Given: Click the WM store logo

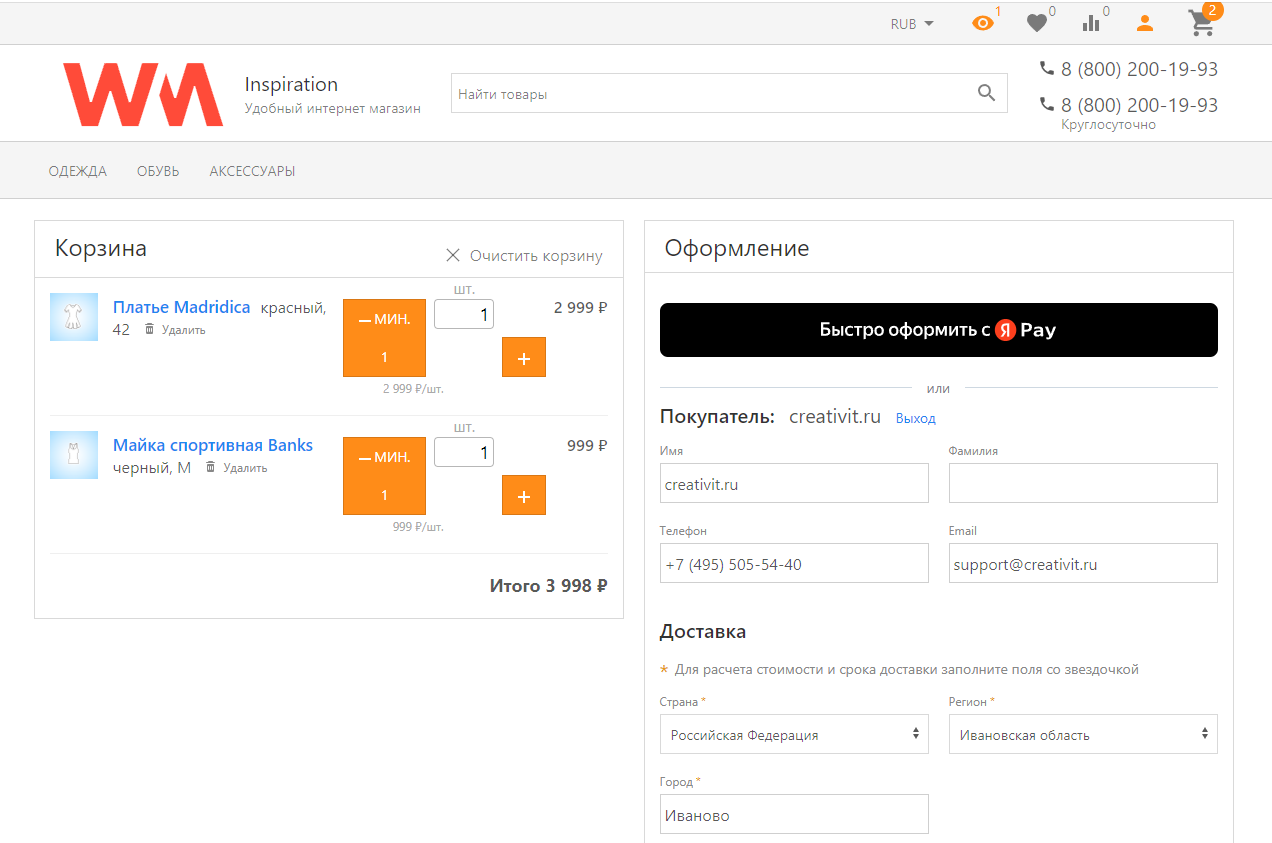Looking at the screenshot, I should click(x=142, y=95).
